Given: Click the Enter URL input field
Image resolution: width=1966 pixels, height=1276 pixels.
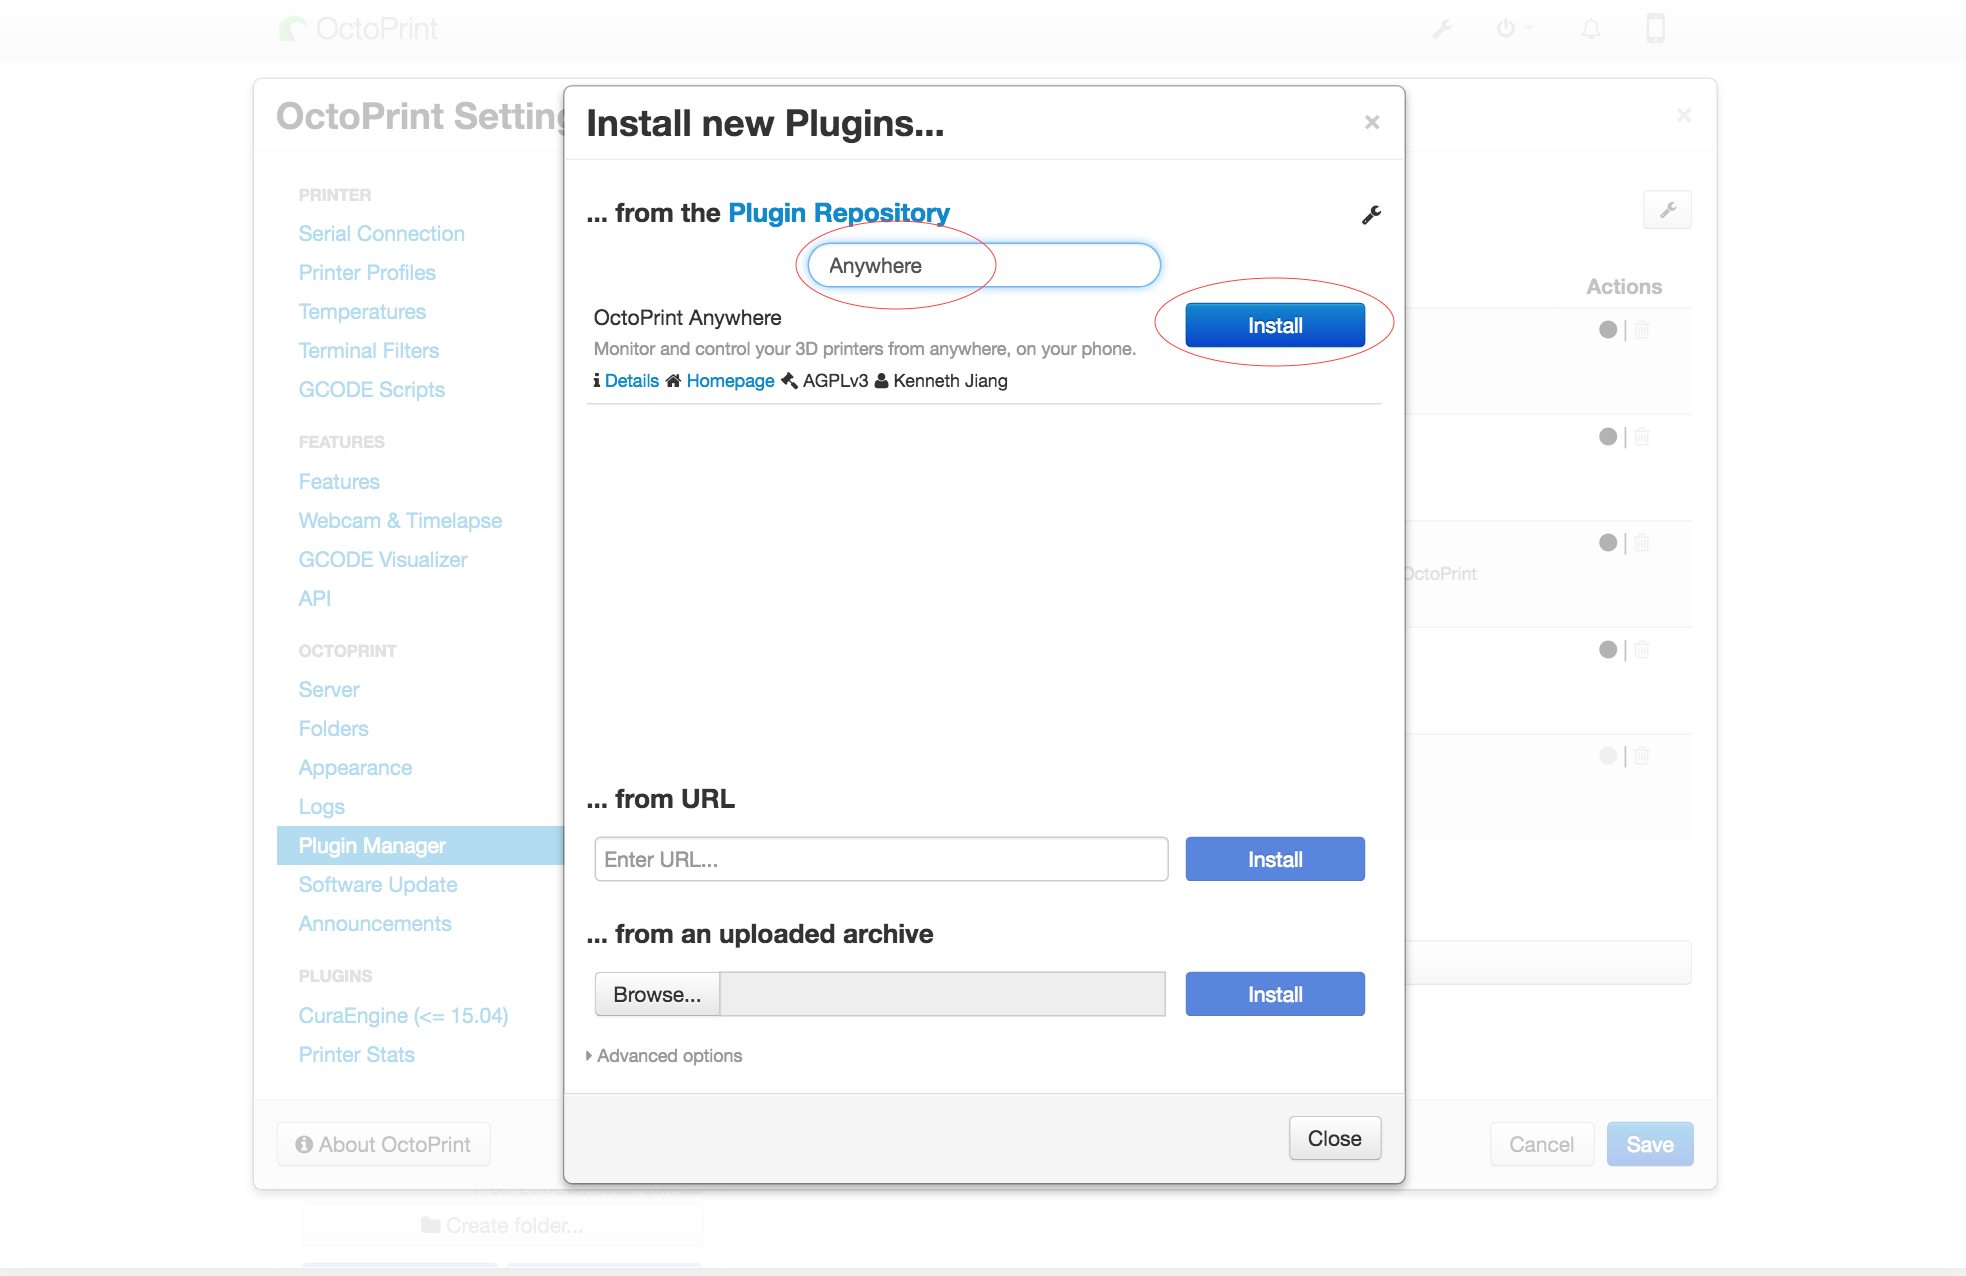Looking at the screenshot, I should click(881, 859).
